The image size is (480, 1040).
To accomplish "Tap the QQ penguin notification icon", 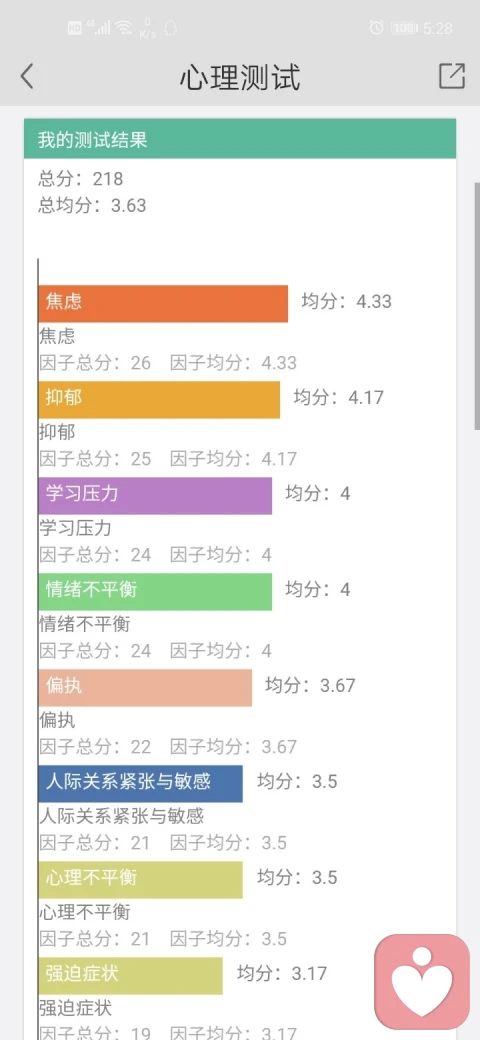I will pyautogui.click(x=170, y=27).
